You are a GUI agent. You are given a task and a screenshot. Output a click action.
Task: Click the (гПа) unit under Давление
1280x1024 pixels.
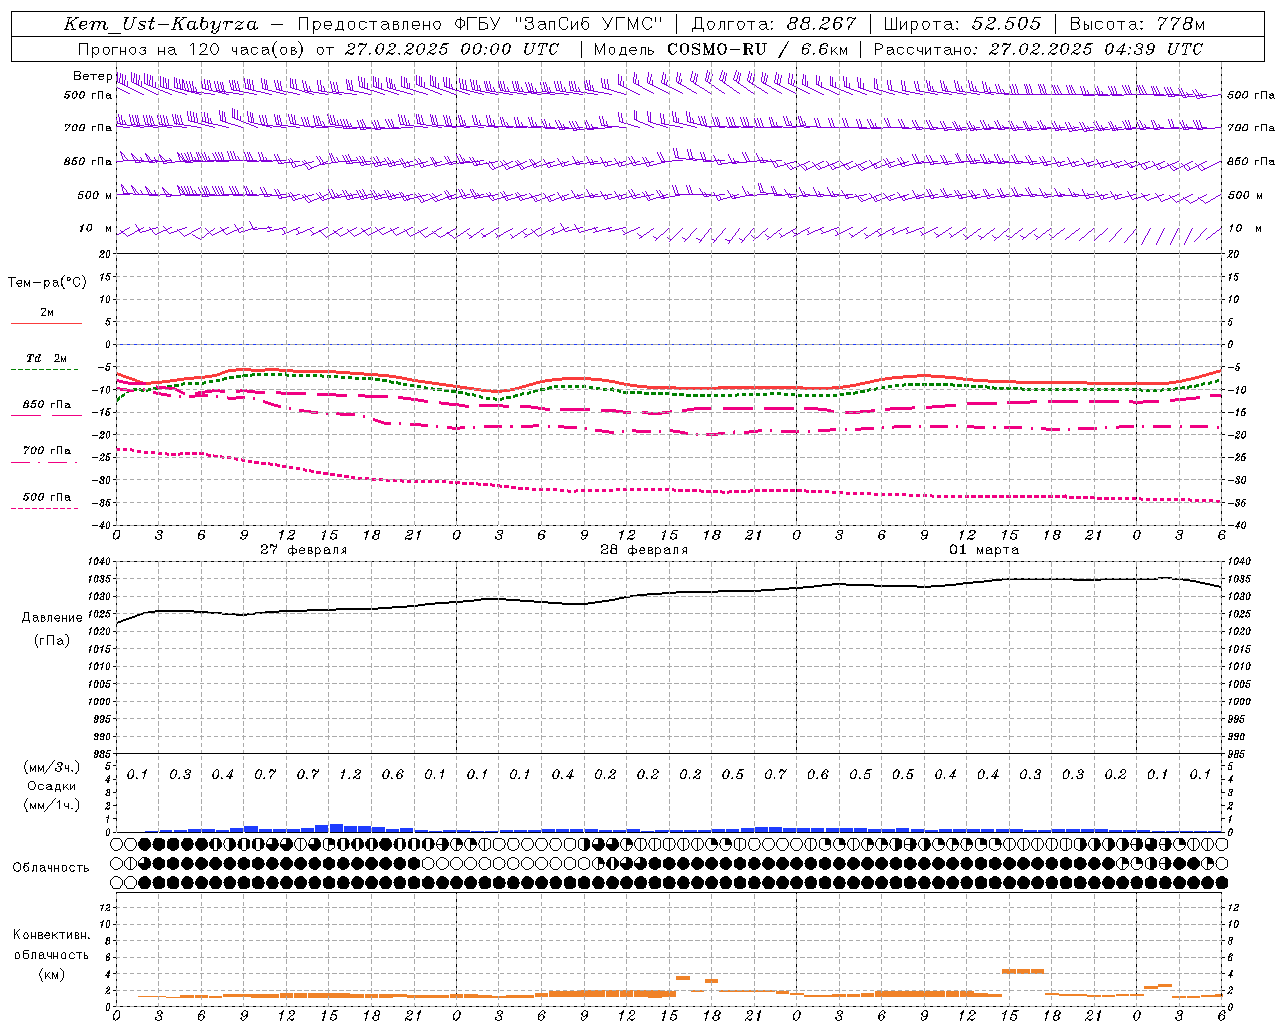[x=52, y=640]
